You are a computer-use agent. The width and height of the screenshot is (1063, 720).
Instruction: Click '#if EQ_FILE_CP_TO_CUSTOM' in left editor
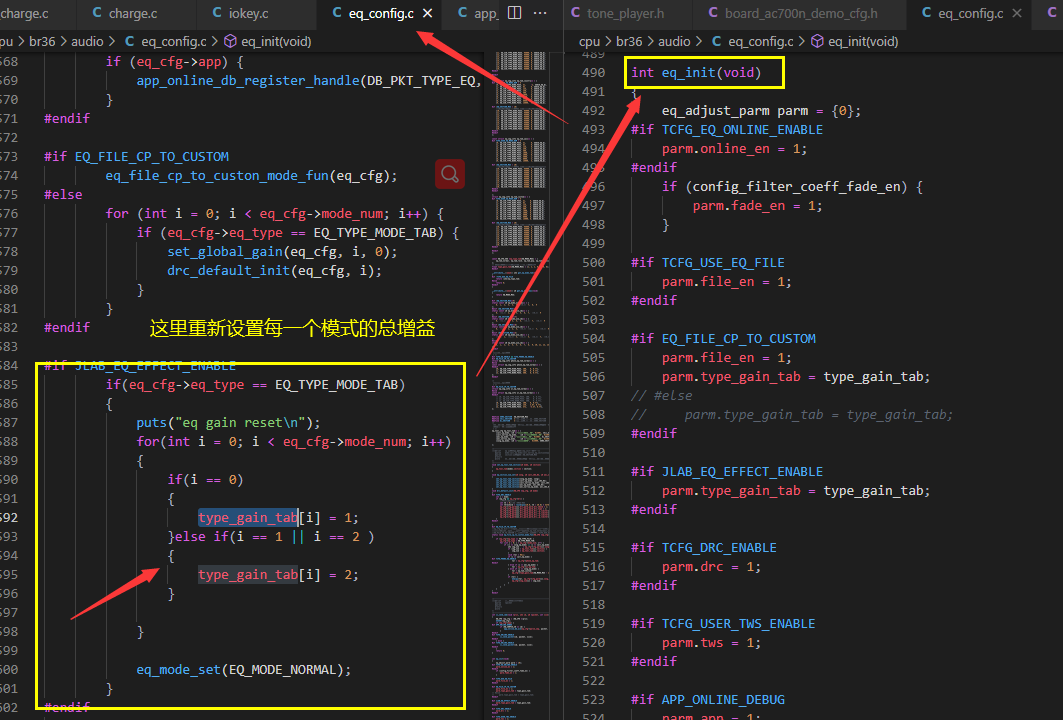pyautogui.click(x=136, y=157)
